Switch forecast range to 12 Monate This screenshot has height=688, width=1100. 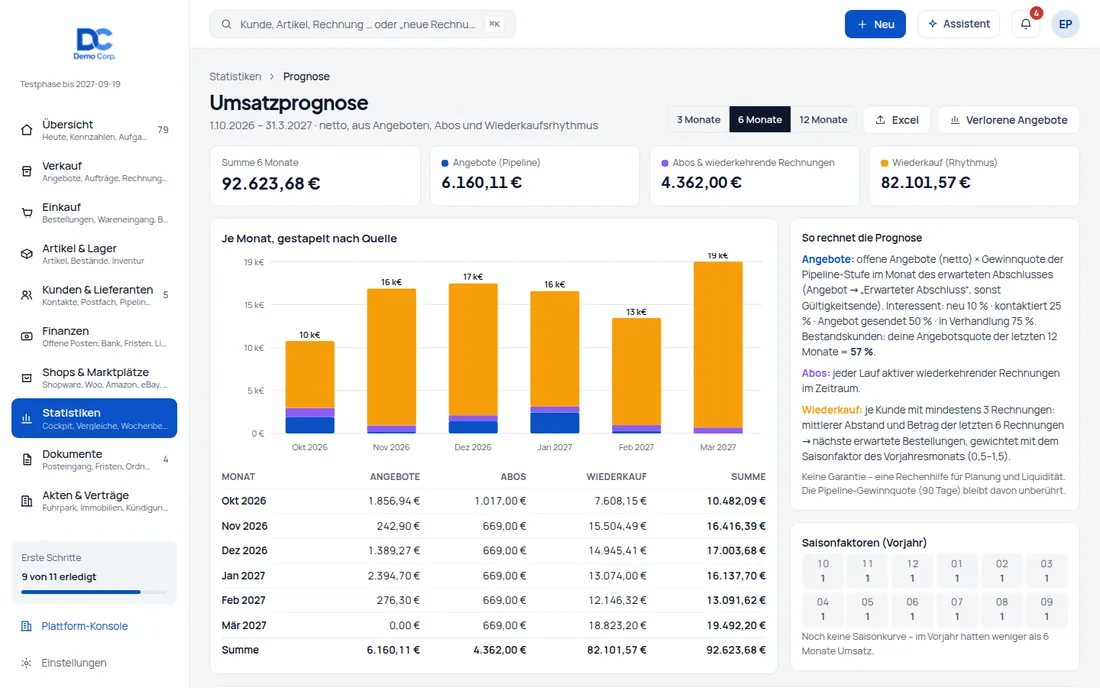tap(823, 120)
